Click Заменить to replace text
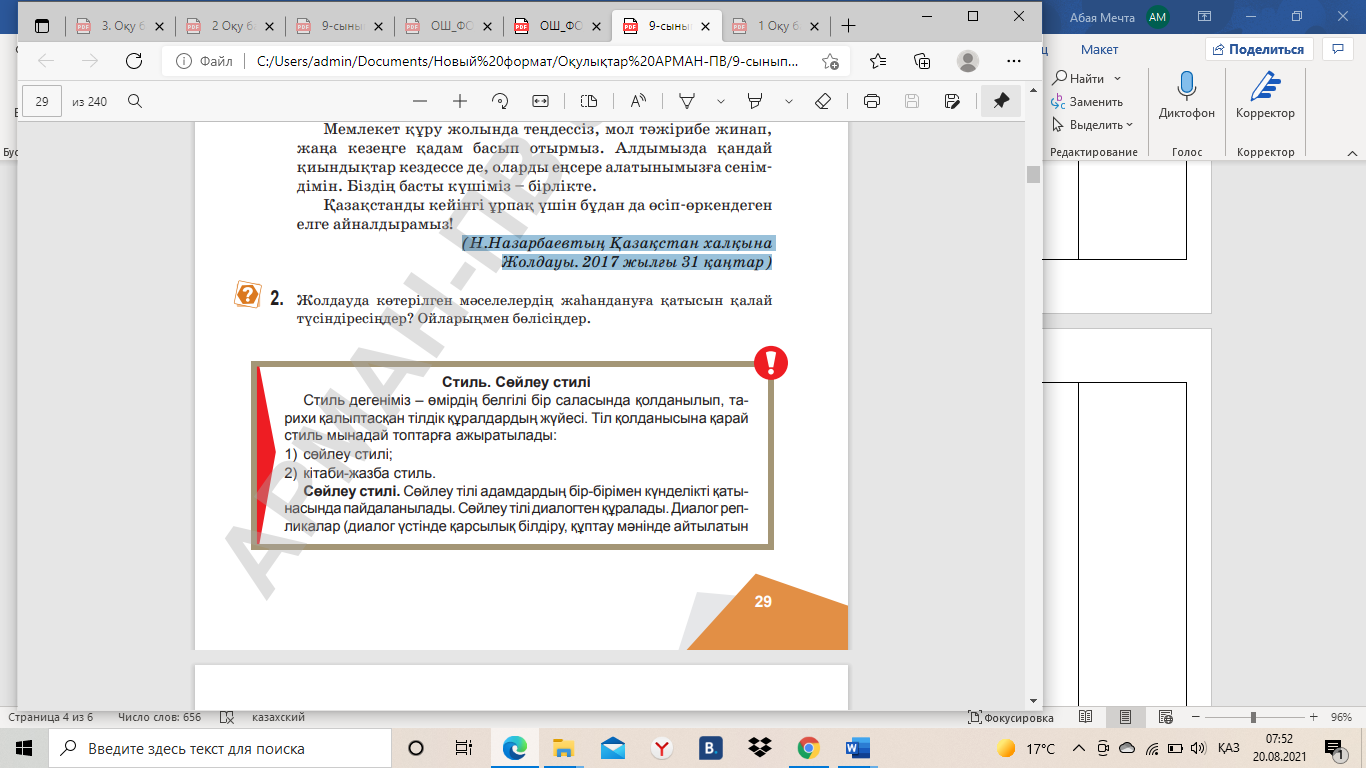 click(x=1087, y=101)
